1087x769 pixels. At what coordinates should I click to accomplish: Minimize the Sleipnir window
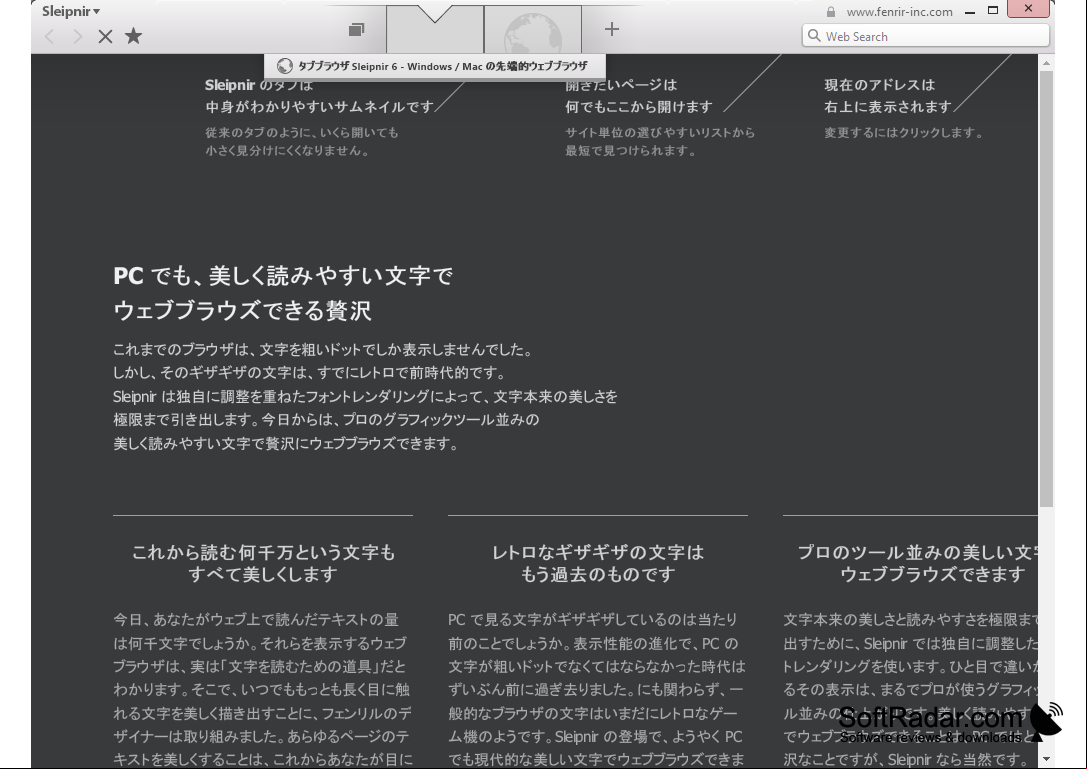pos(970,12)
